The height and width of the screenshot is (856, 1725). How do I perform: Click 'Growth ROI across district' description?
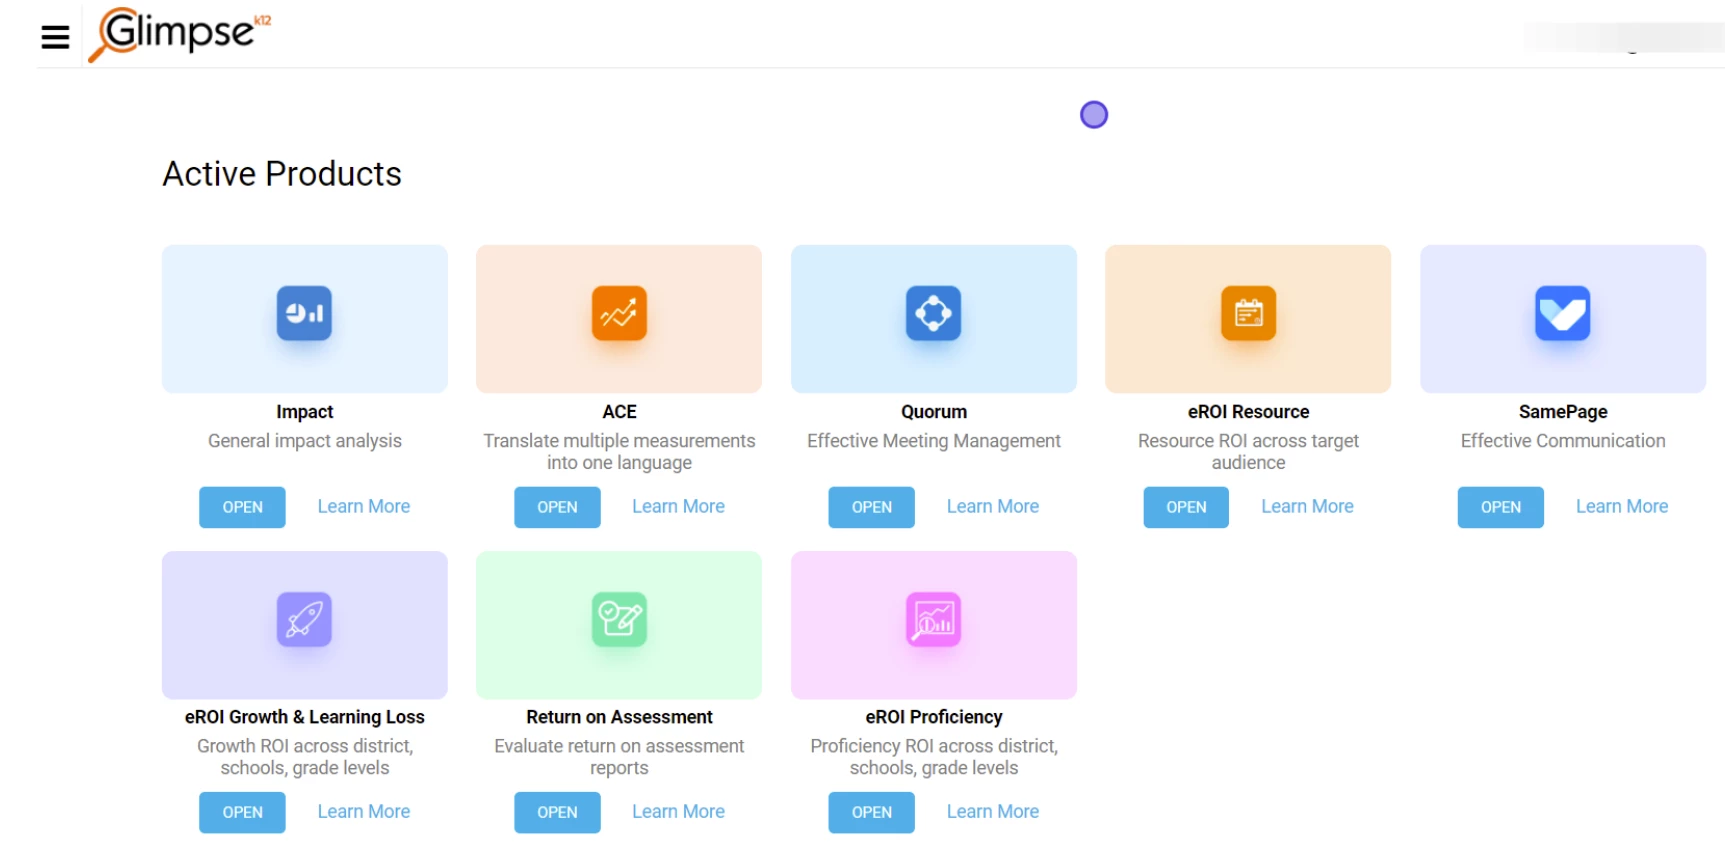304,757
